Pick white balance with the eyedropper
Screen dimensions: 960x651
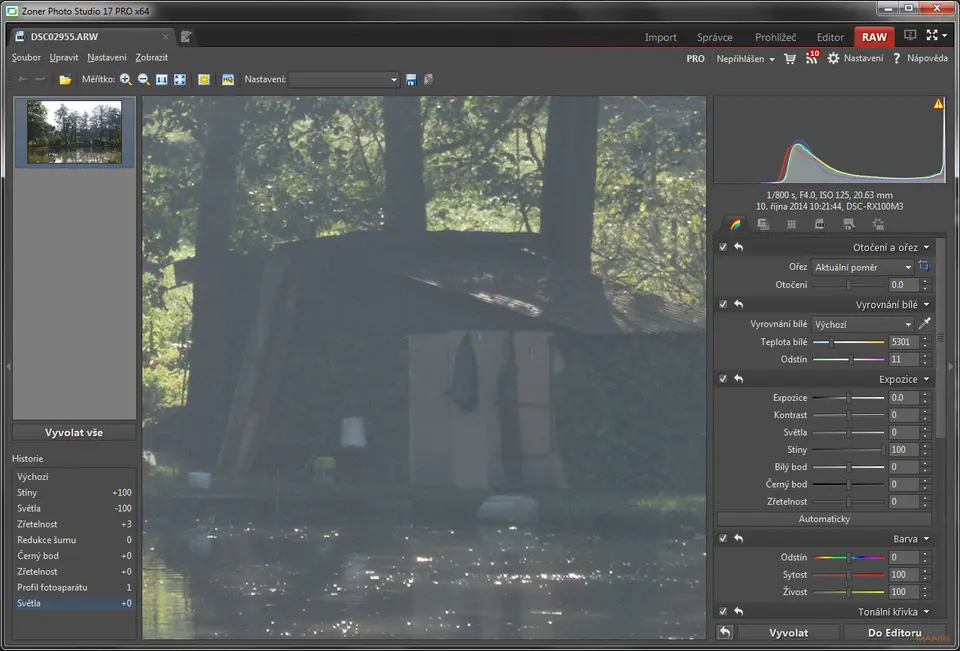(924, 324)
